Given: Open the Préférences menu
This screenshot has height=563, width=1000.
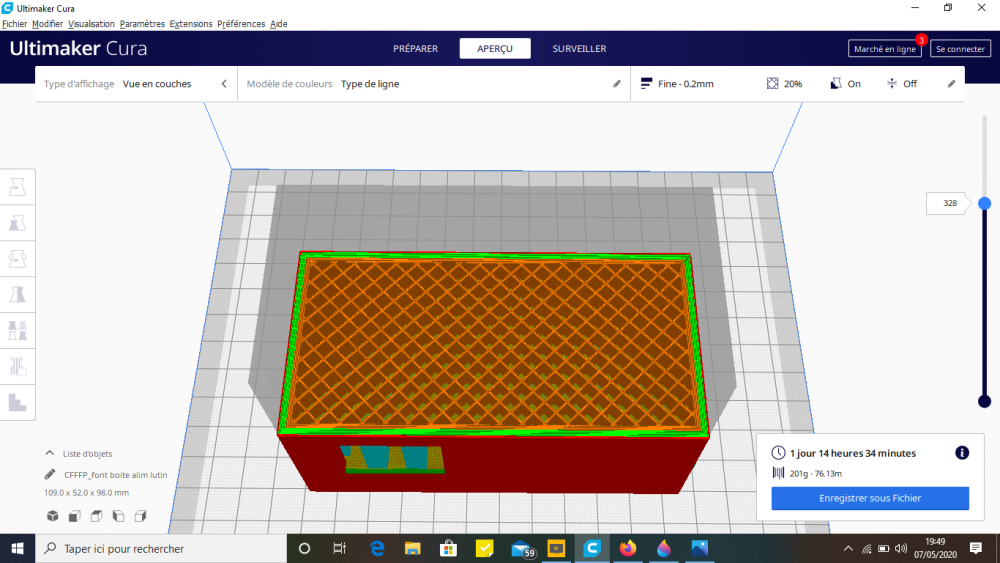Looking at the screenshot, I should pos(241,24).
